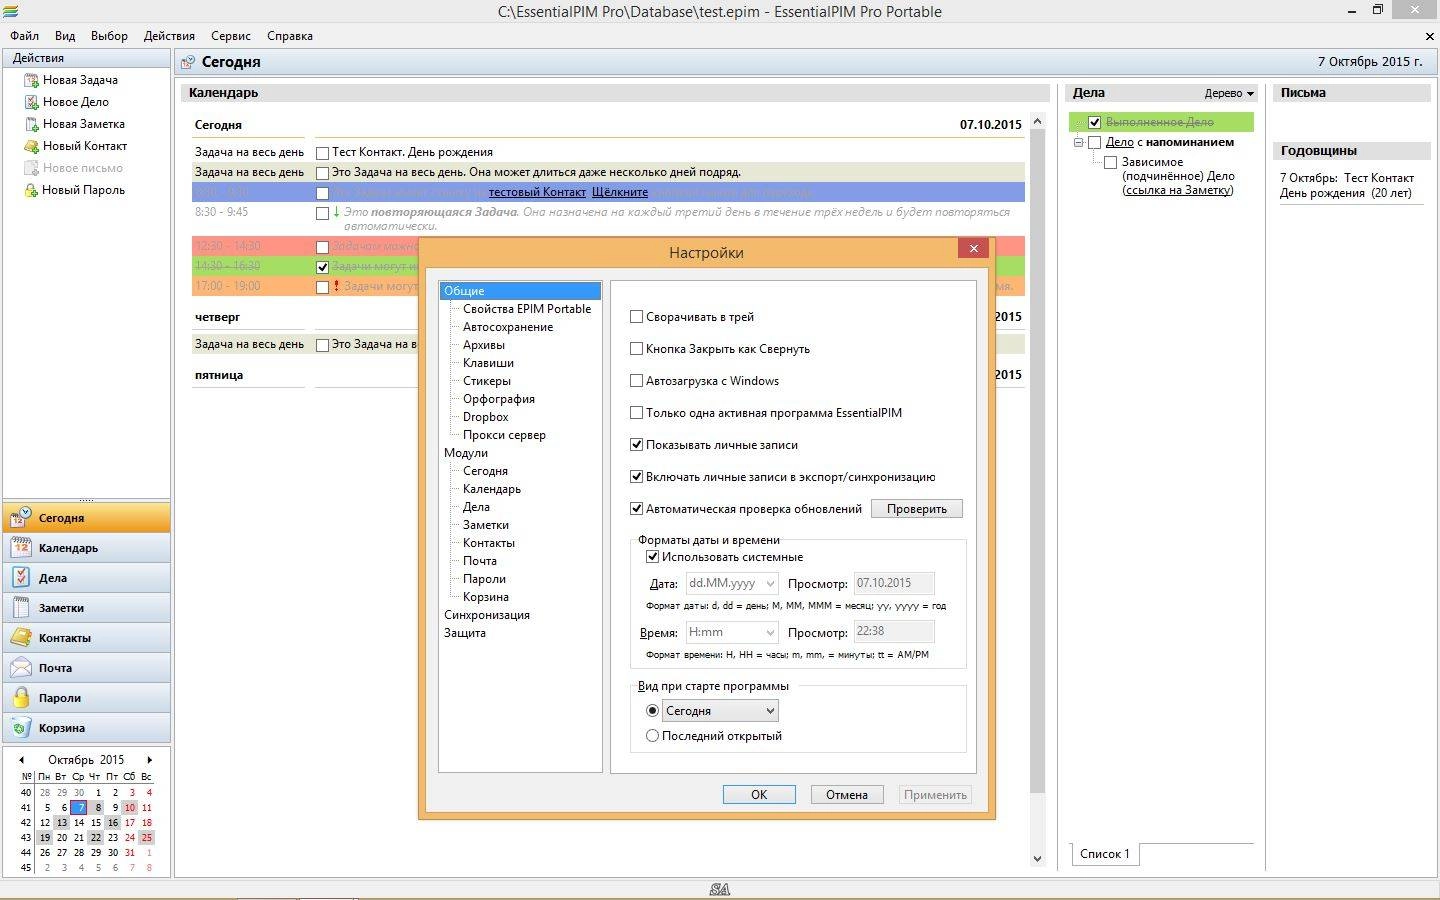Switch to the Список 1 tab

click(x=1105, y=854)
